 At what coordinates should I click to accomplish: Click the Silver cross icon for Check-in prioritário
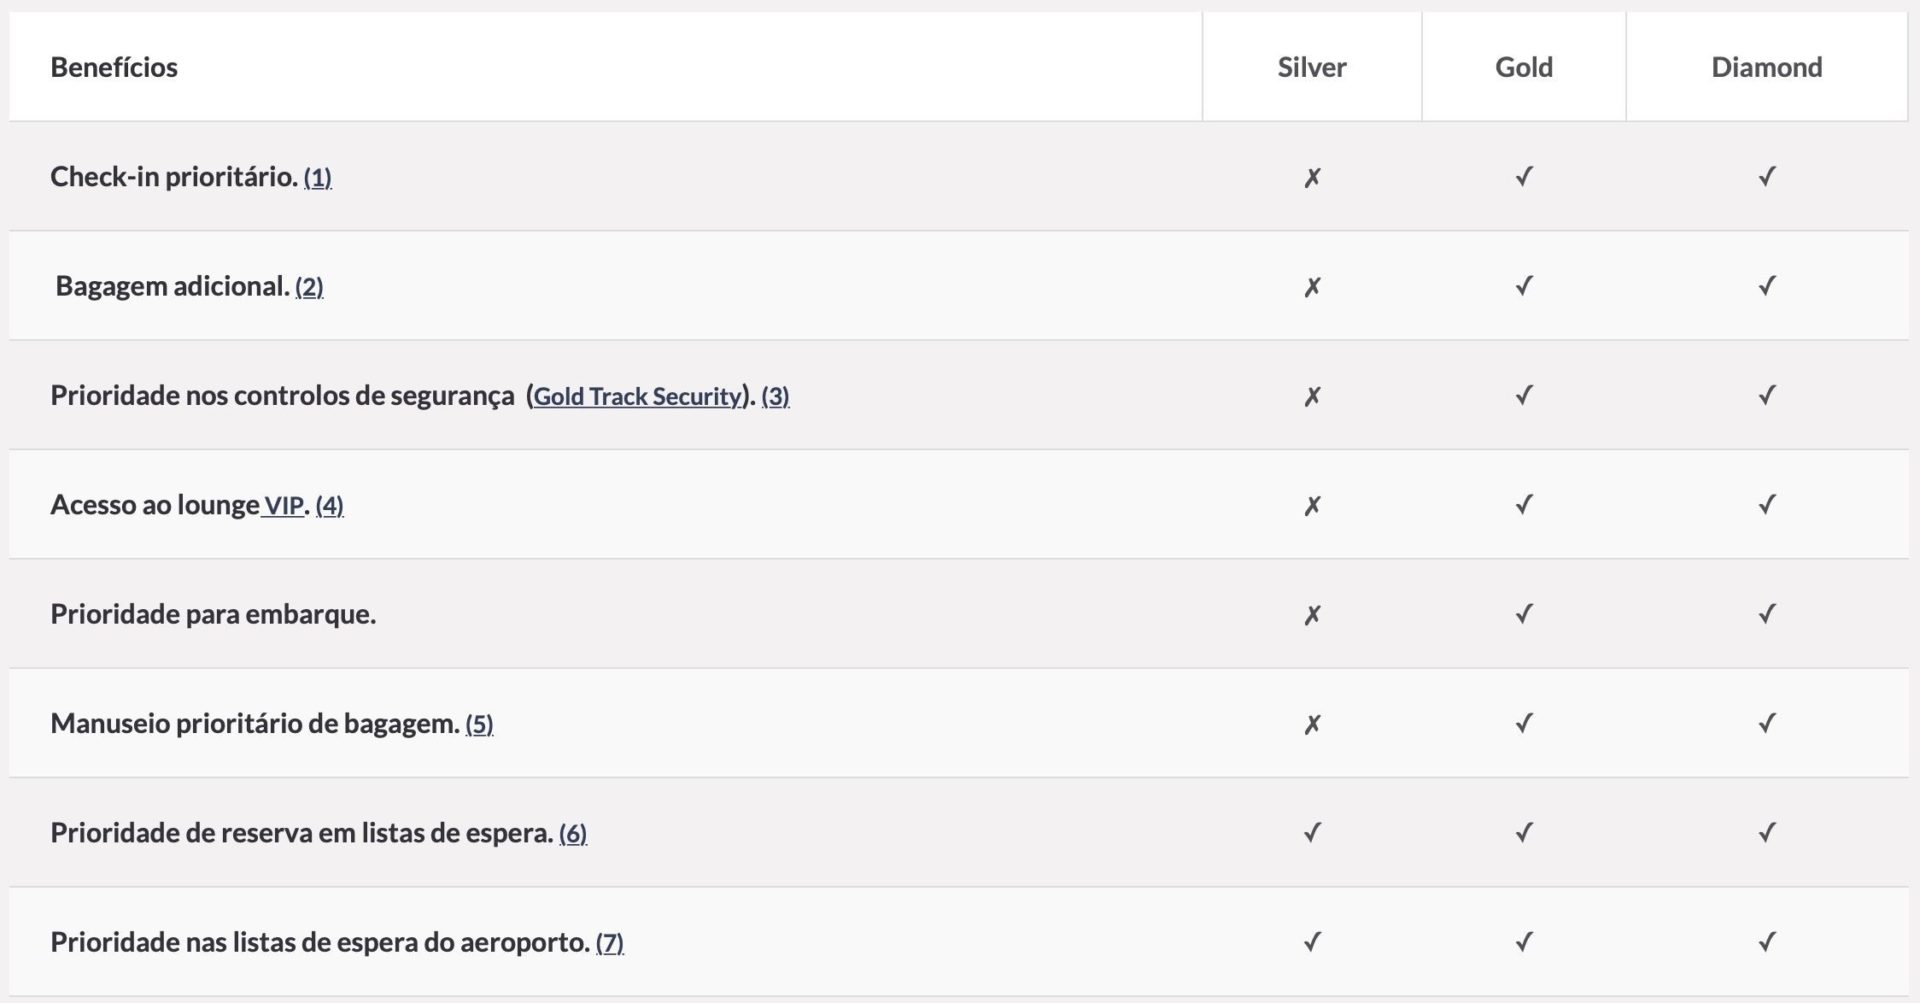(1312, 178)
